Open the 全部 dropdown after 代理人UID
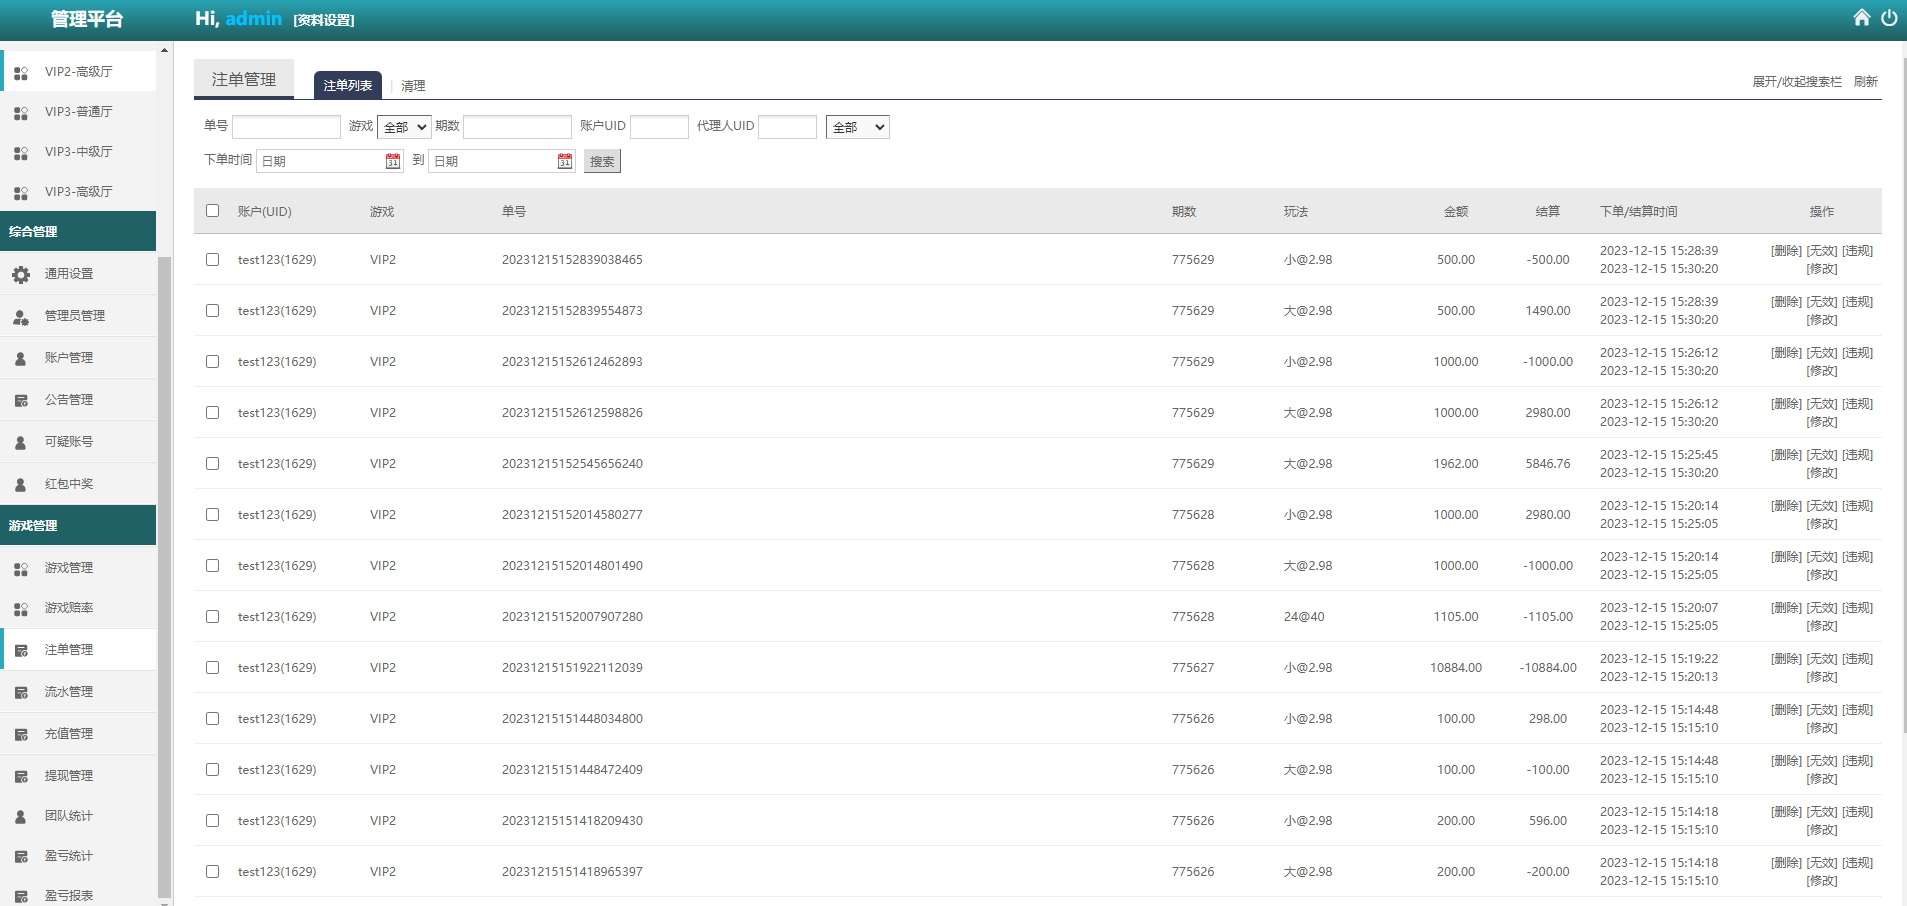 (857, 127)
